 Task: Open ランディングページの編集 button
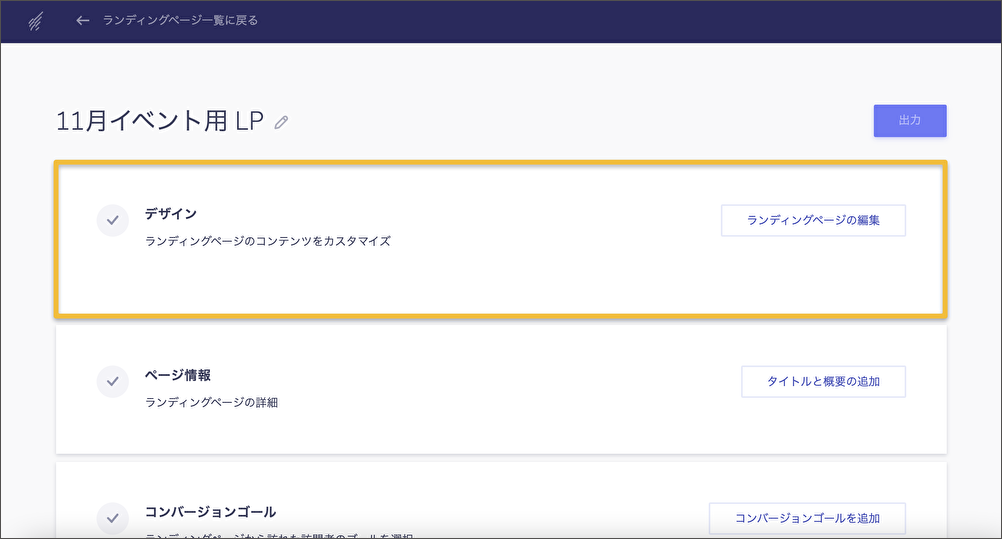[813, 220]
